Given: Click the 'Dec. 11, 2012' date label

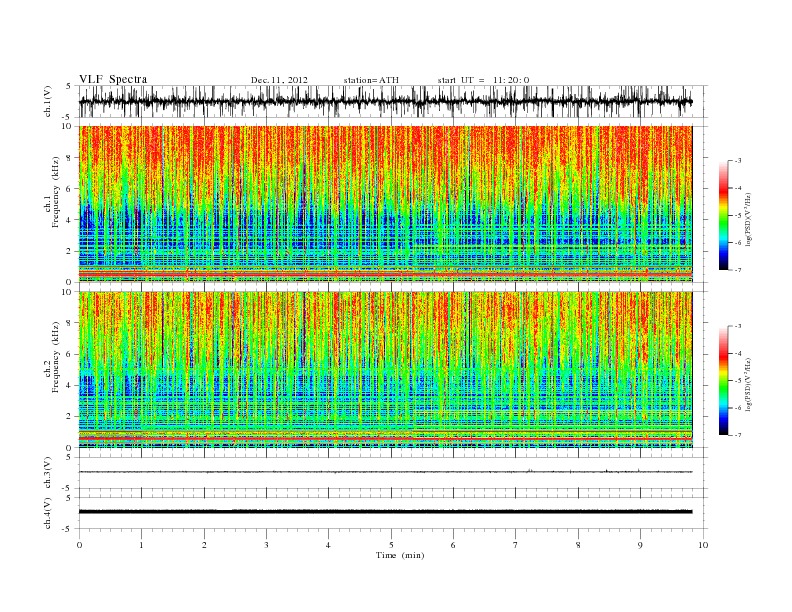Looking at the screenshot, I should 279,80.
